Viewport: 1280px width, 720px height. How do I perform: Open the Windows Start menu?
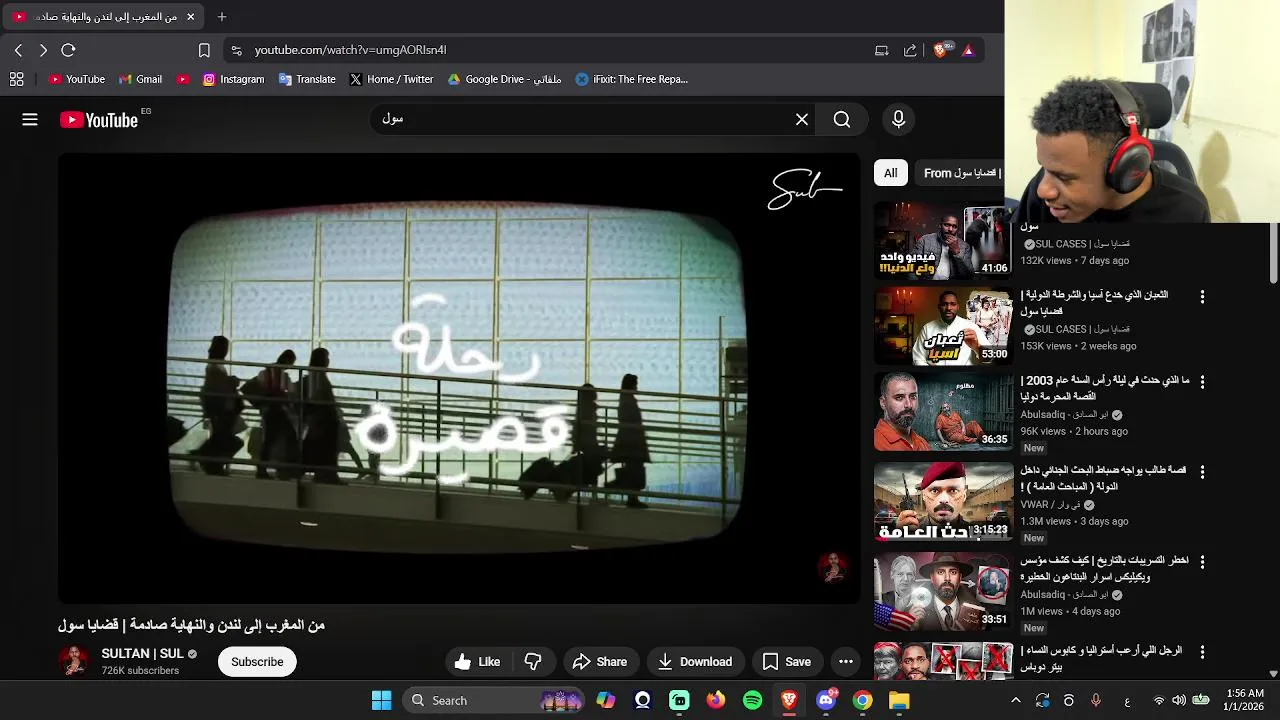(x=381, y=700)
